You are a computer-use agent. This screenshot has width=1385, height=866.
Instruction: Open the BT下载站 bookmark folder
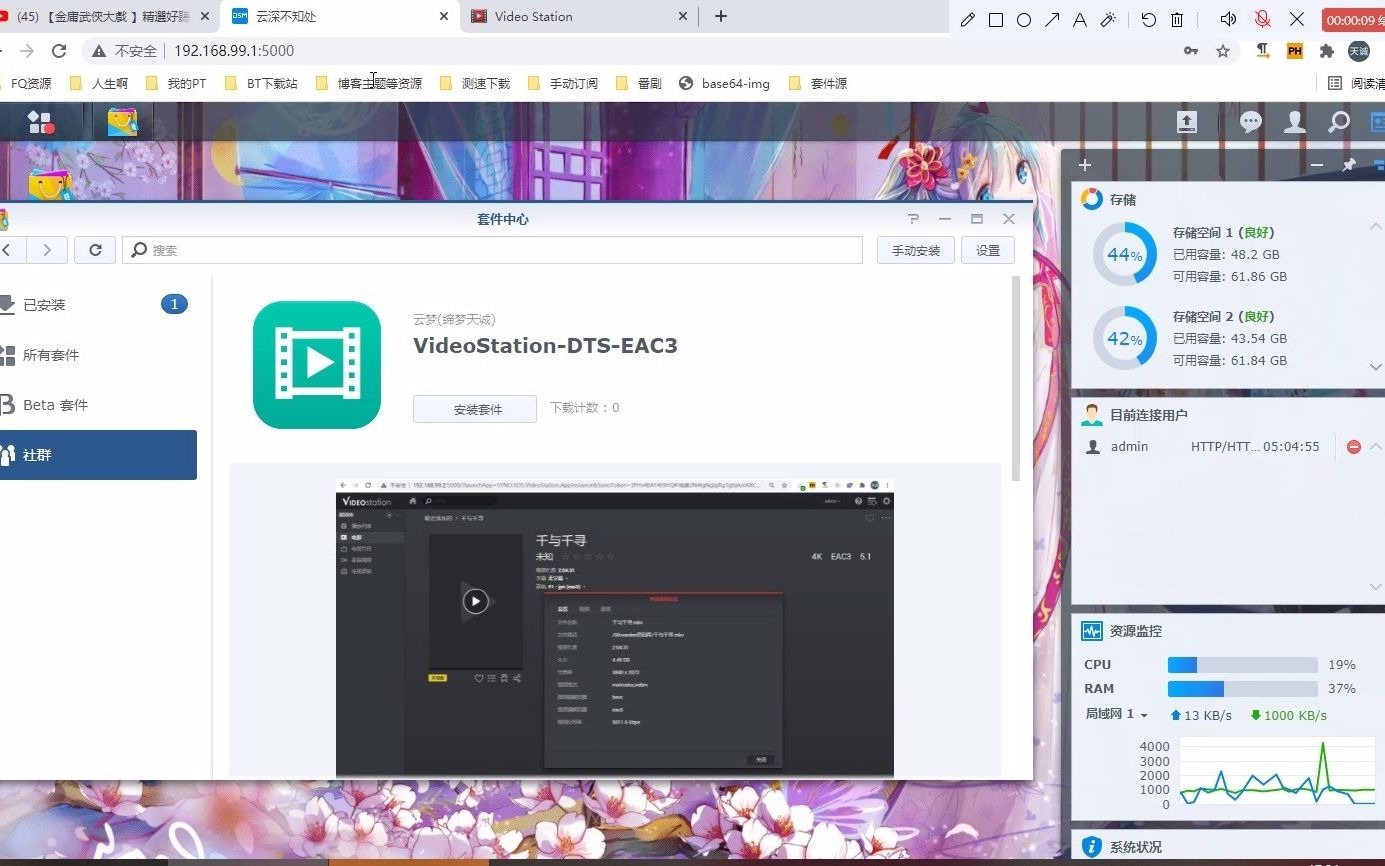tap(261, 84)
